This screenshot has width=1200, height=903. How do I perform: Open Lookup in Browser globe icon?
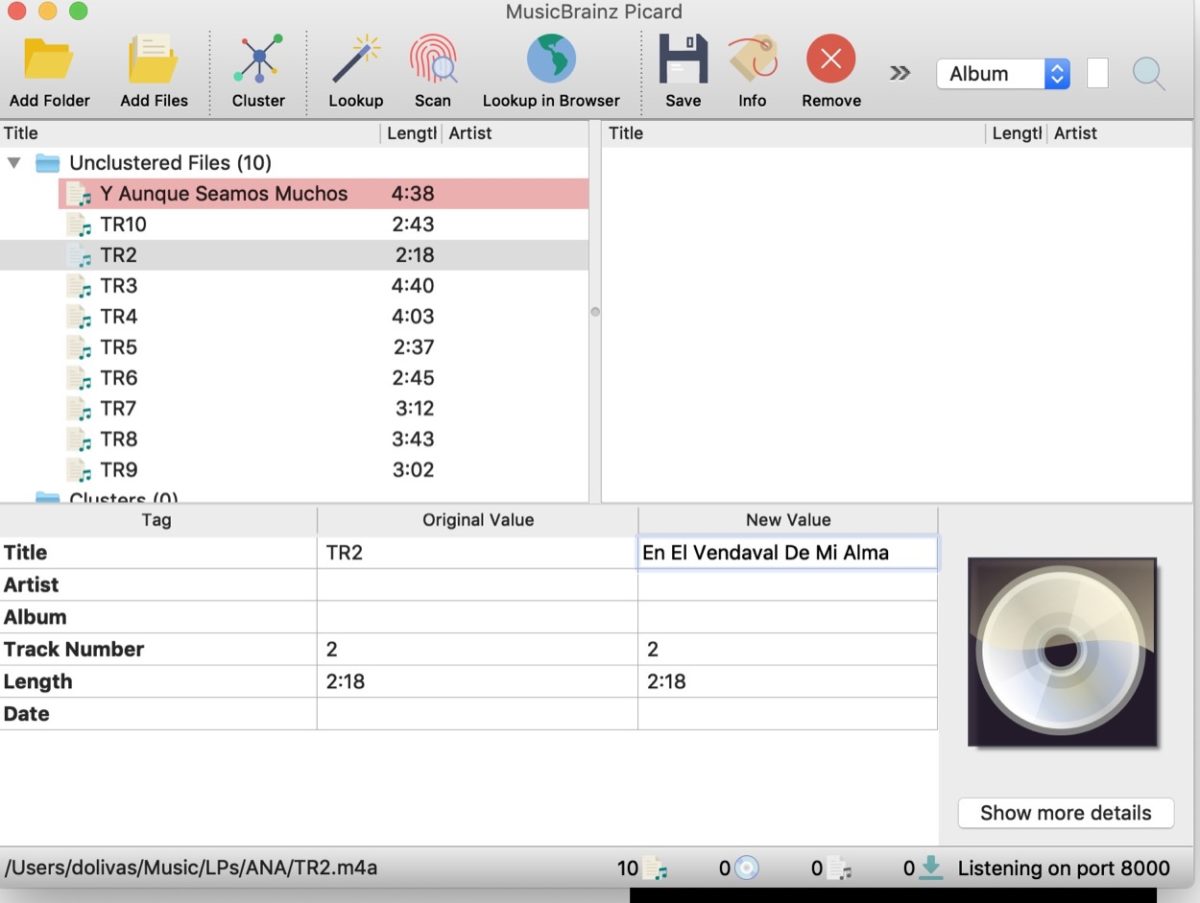551,59
